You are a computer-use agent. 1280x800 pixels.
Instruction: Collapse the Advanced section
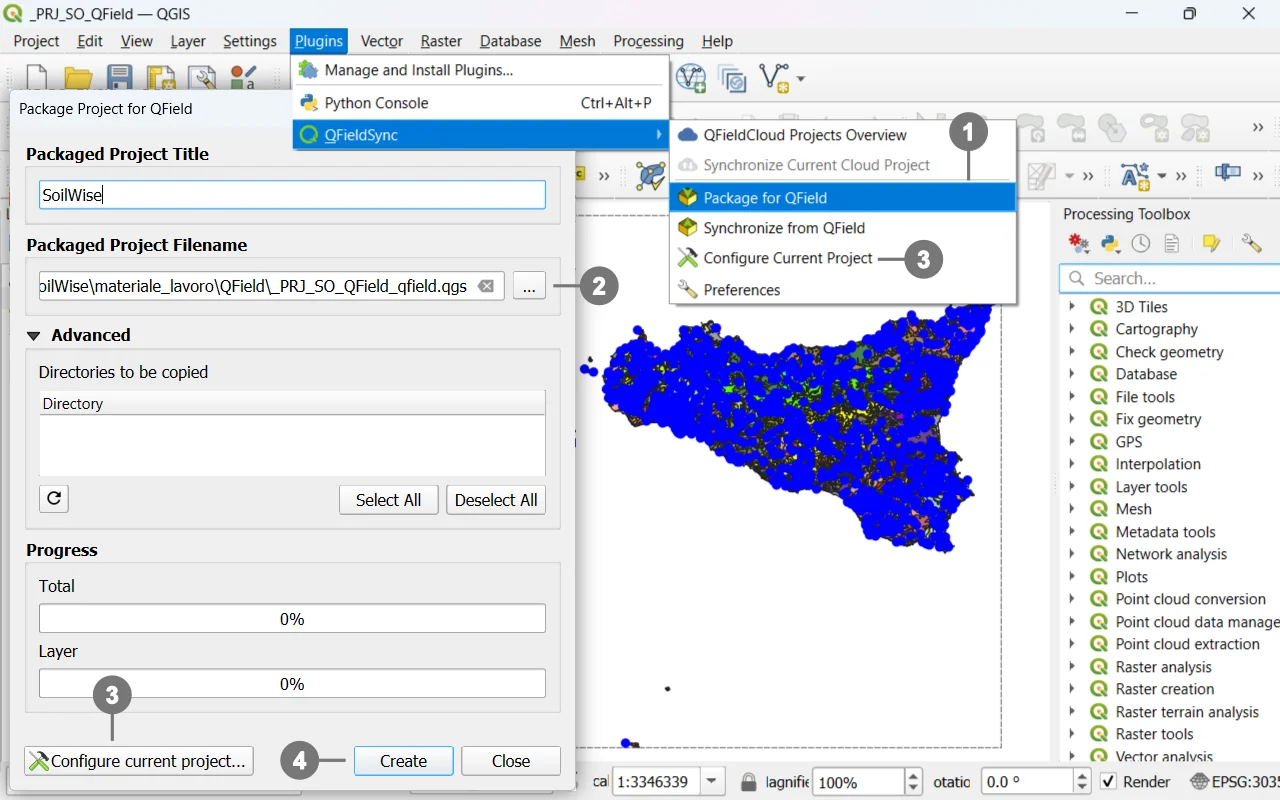coord(34,336)
